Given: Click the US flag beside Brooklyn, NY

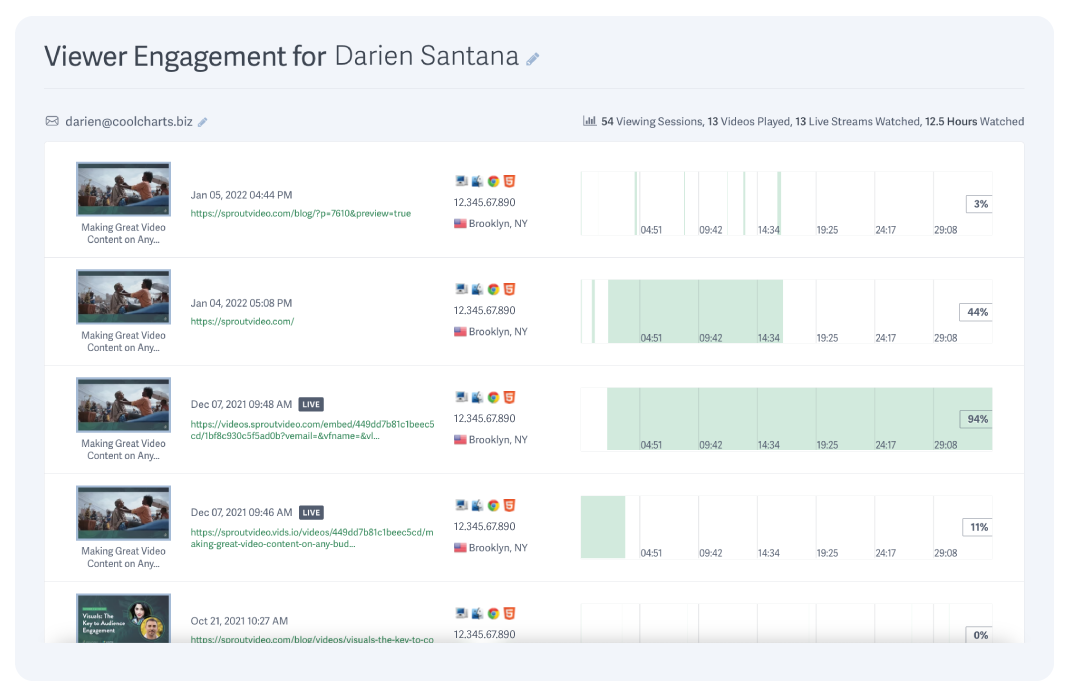Looking at the screenshot, I should [459, 223].
